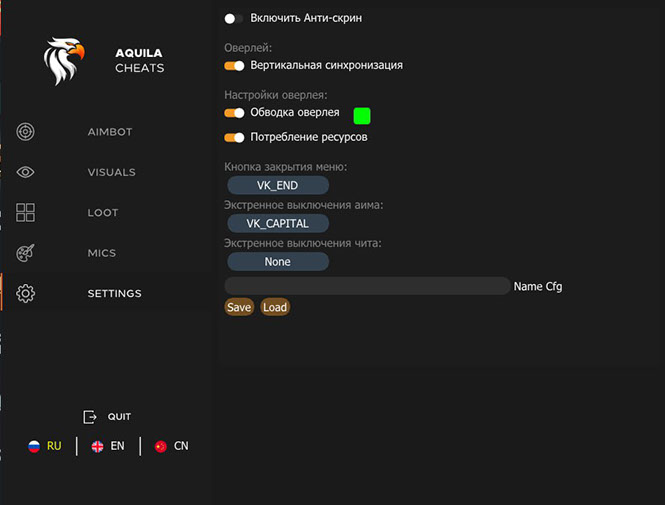Toggle the Потребление ресурсов switch
Image resolution: width=665 pixels, height=505 pixels.
(234, 137)
